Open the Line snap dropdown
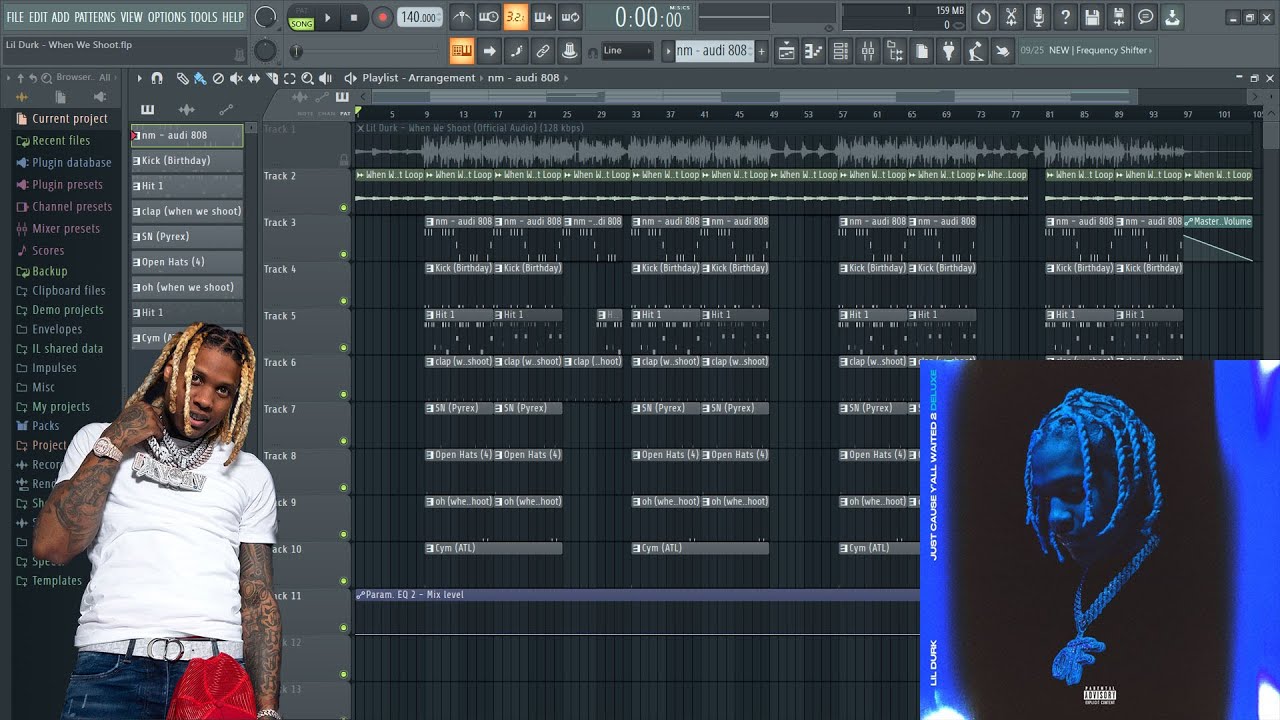Screen dimensions: 1280x720 [x=627, y=51]
